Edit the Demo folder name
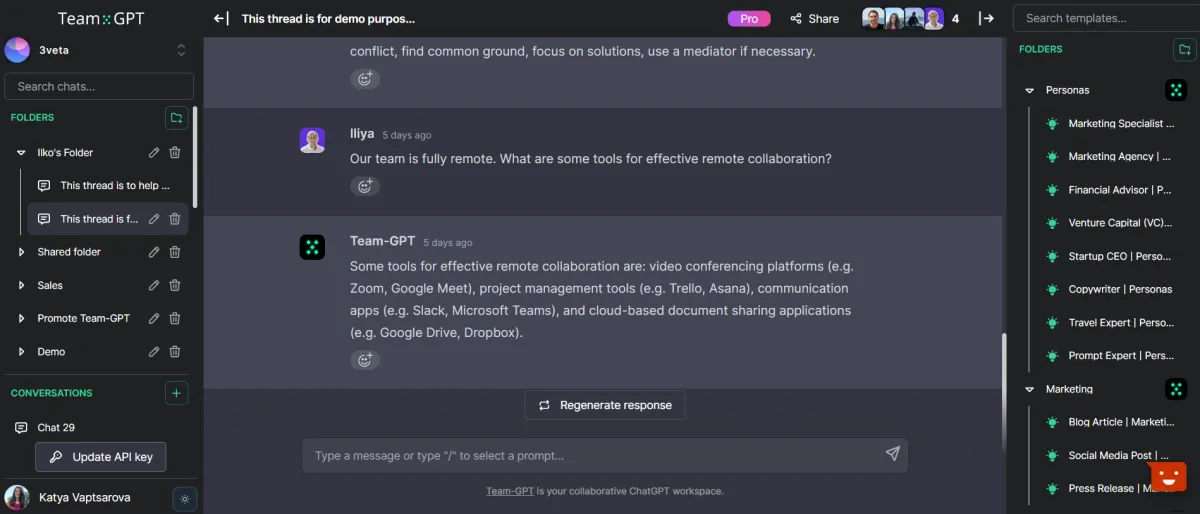The width and height of the screenshot is (1200, 514). 154,352
